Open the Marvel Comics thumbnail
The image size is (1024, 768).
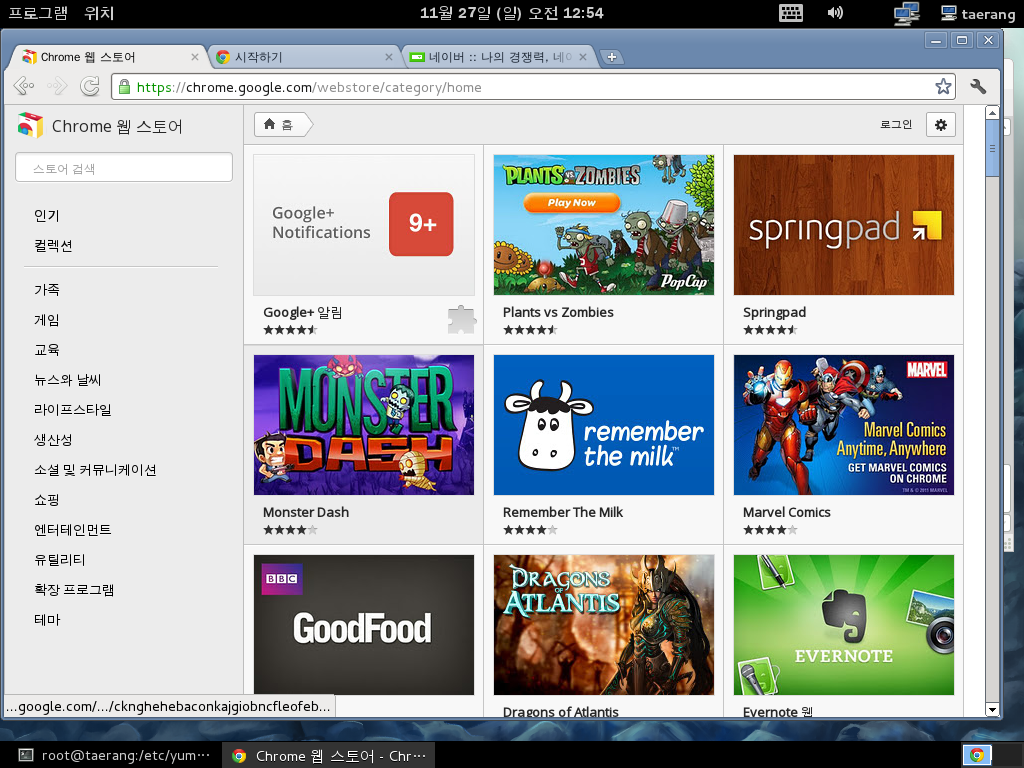click(844, 424)
